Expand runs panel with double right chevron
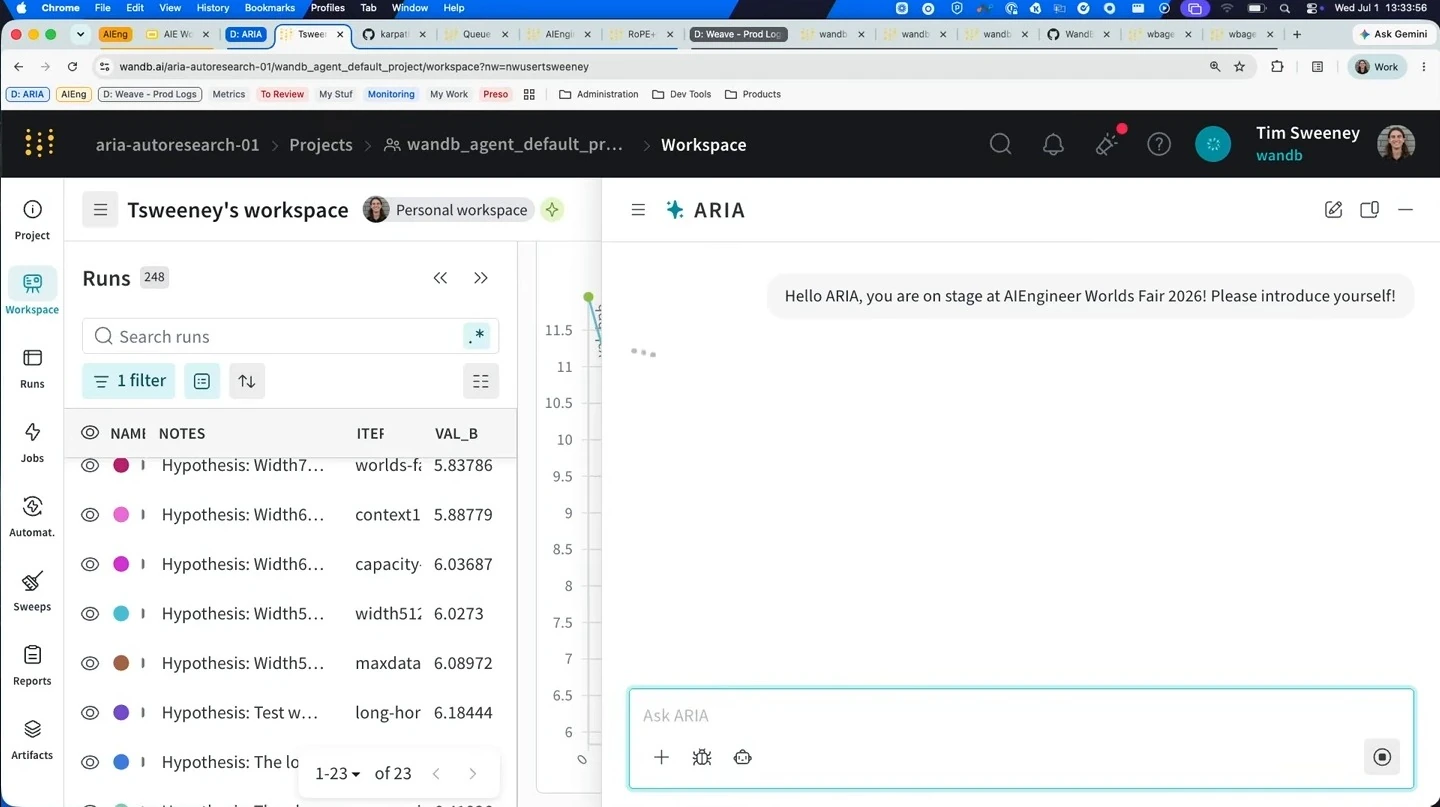This screenshot has height=807, width=1440. 481,278
